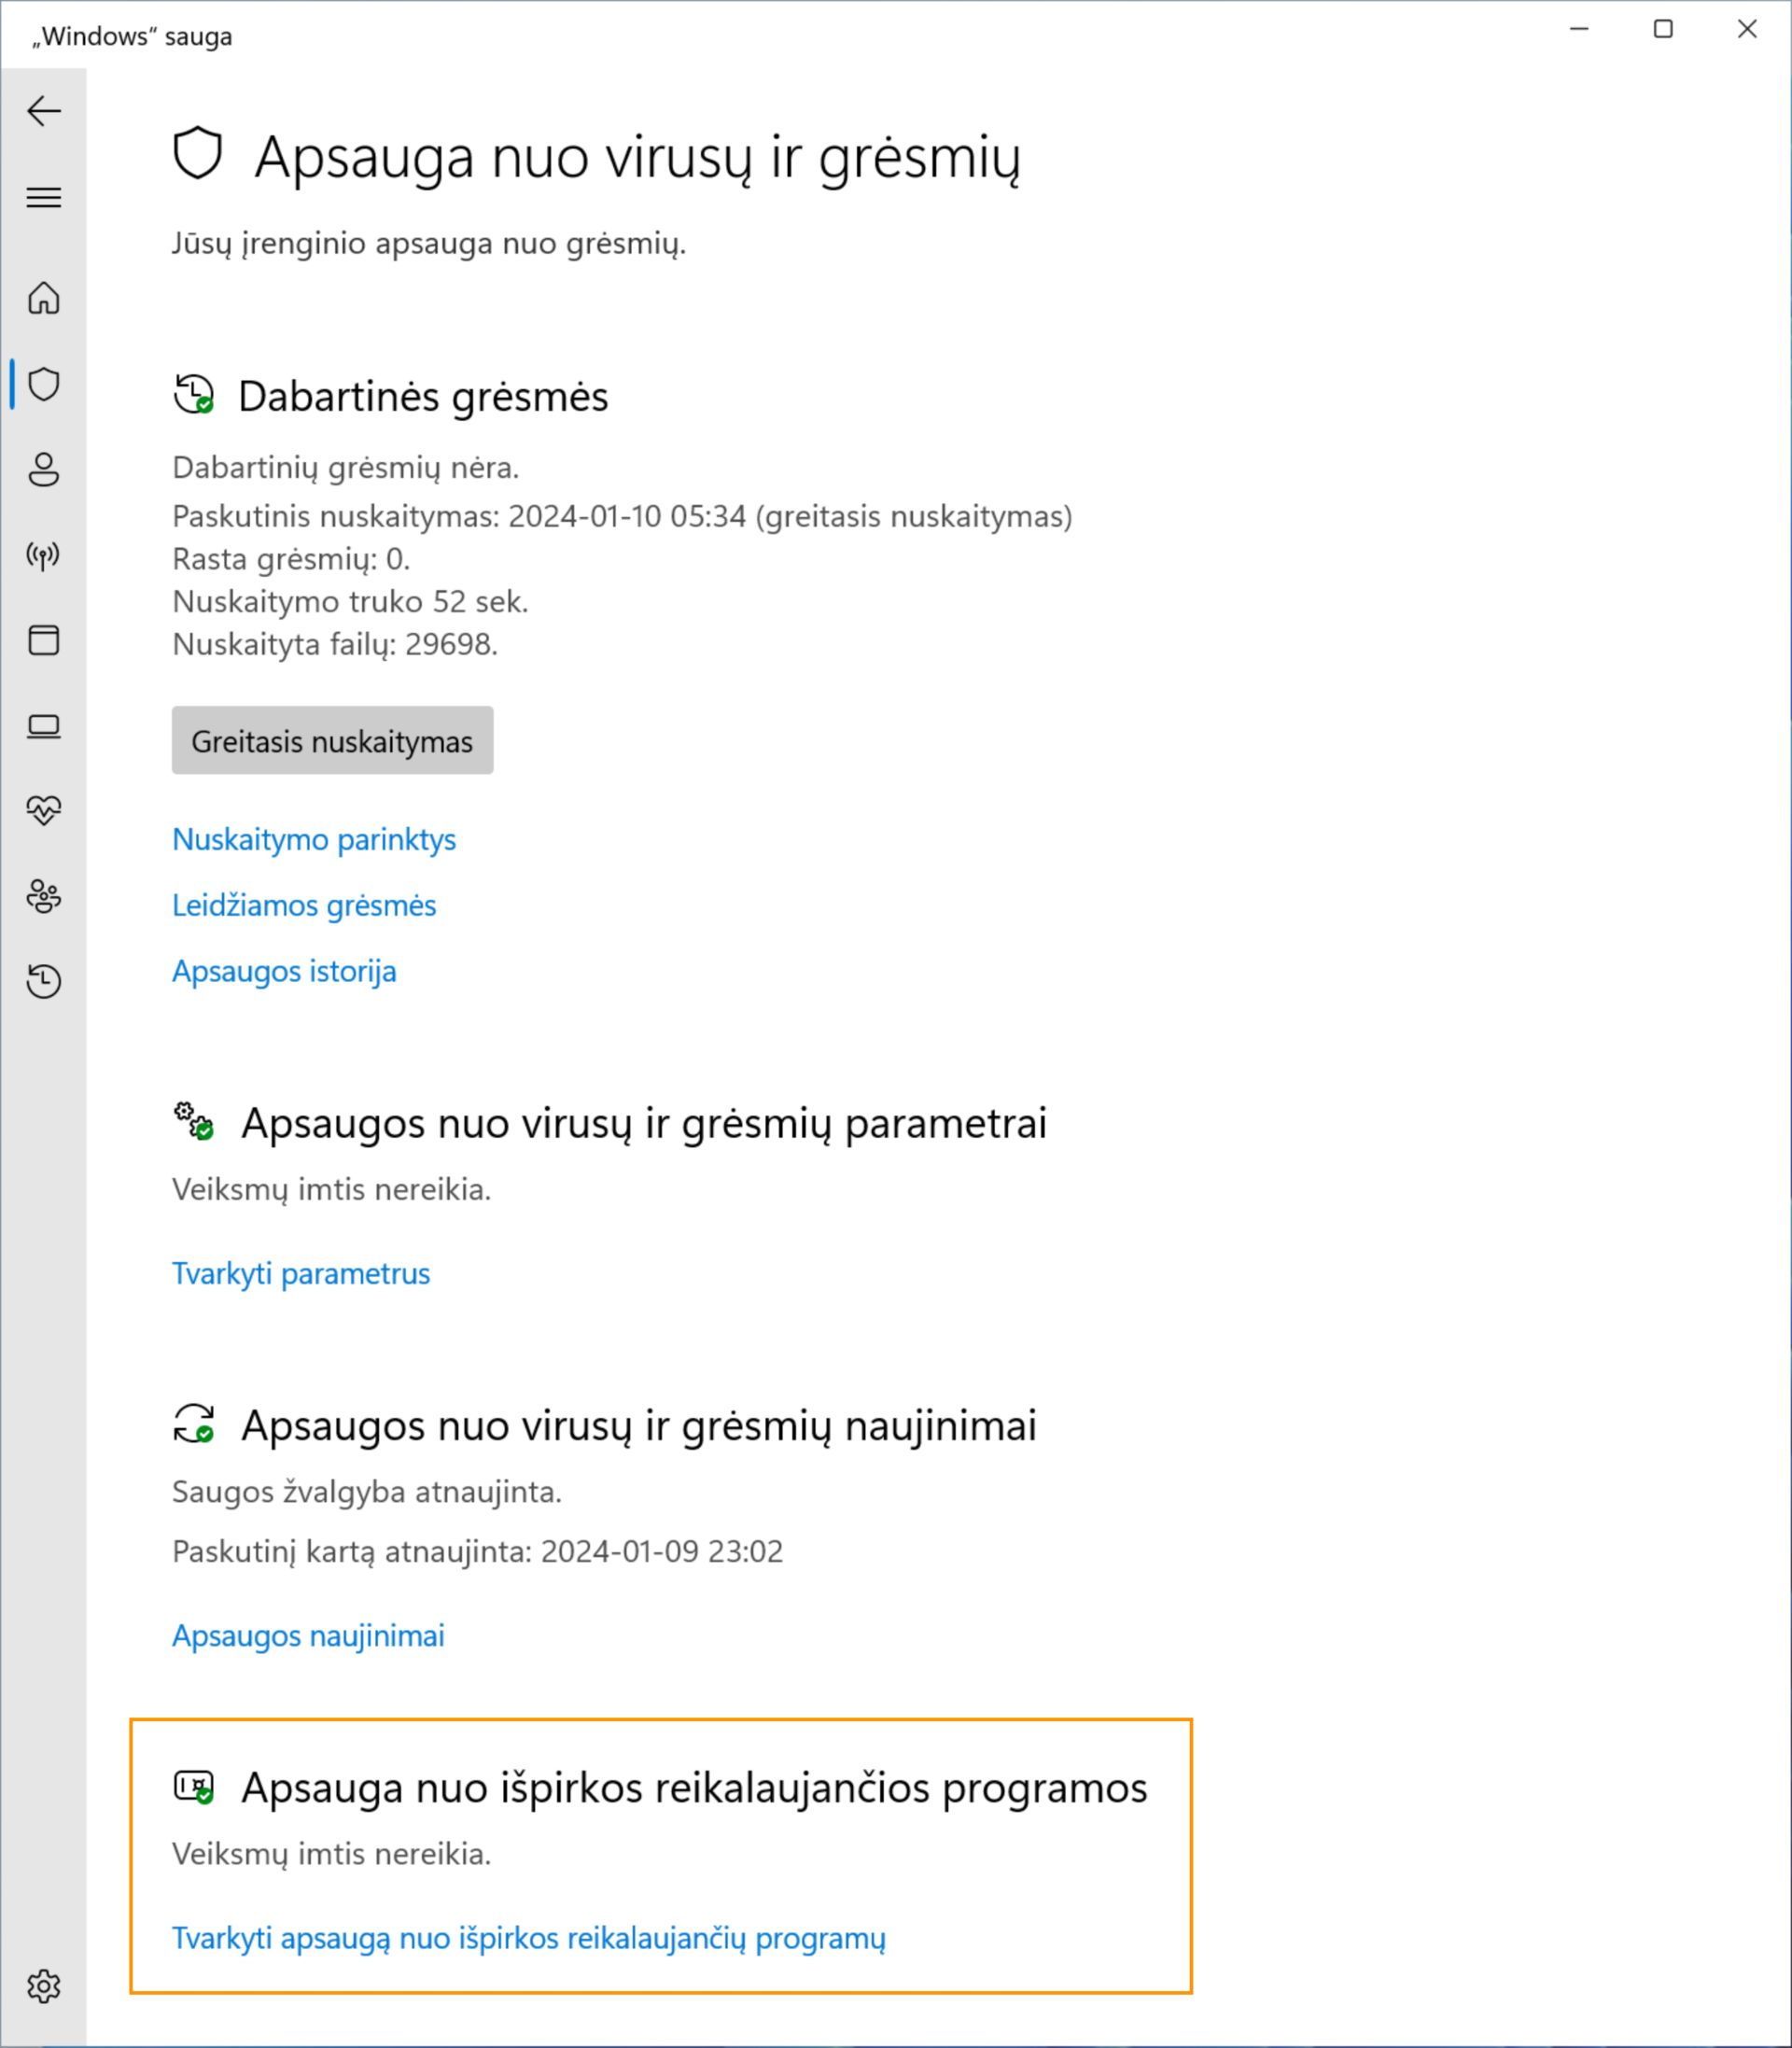This screenshot has height=2048, width=1792.
Task: Open the Apsaugos naujinimai link
Action: pos(308,1635)
